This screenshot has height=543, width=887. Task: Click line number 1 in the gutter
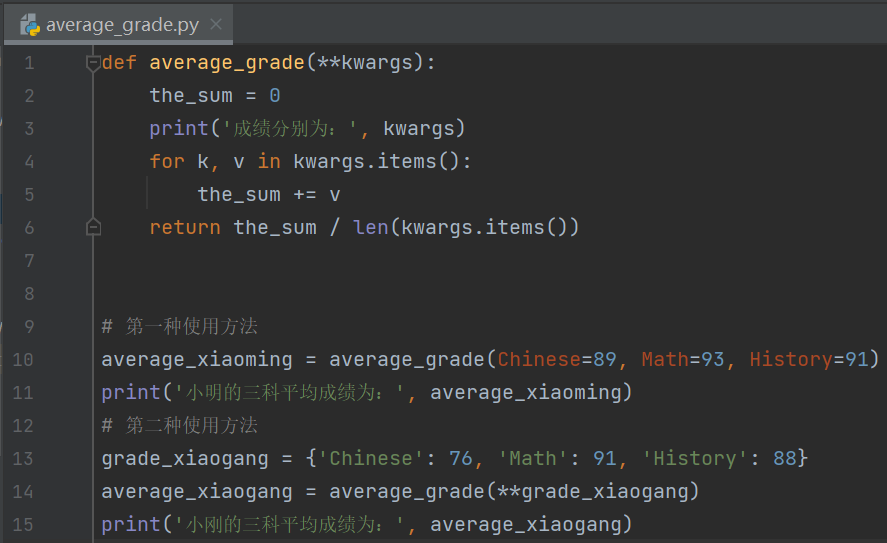[28, 63]
